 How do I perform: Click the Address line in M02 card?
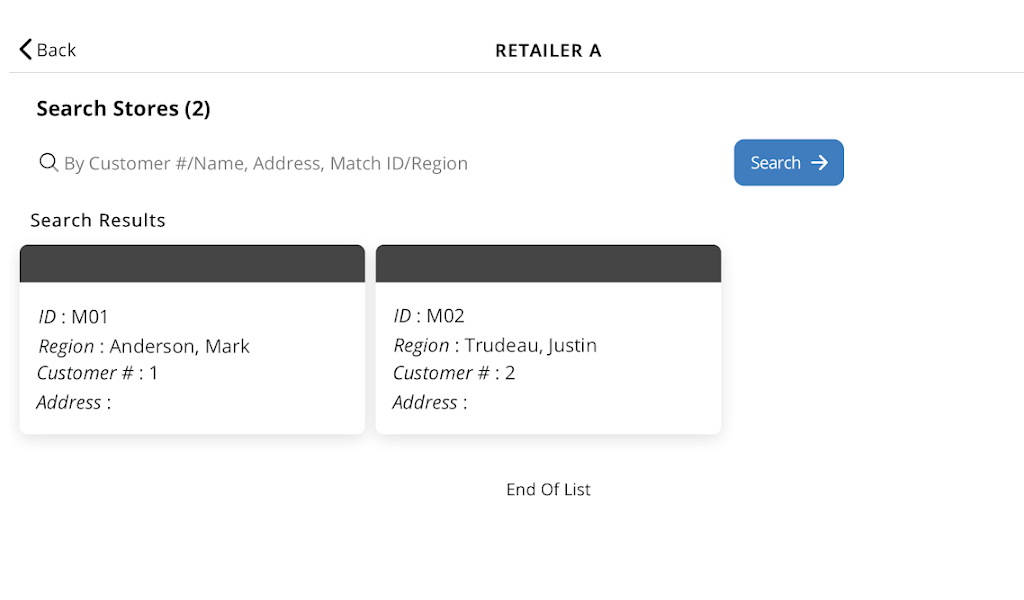pos(430,402)
